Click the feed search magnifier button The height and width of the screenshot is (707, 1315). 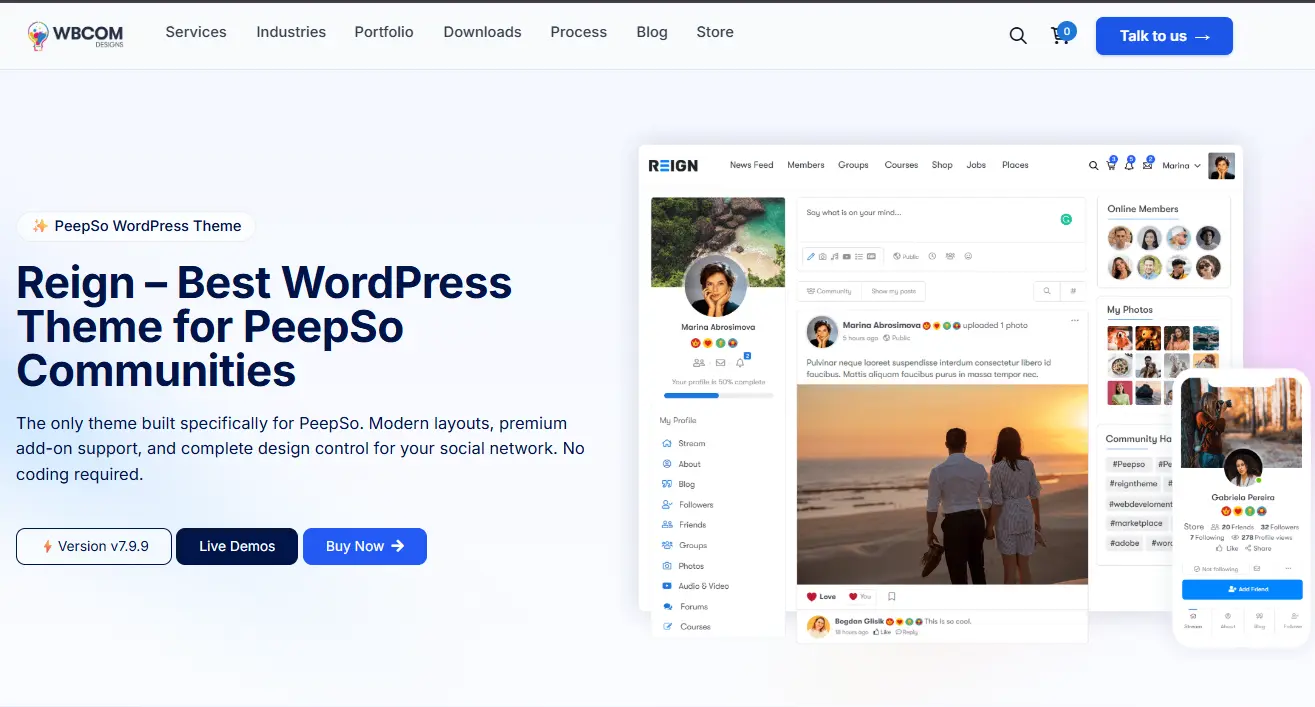pos(1047,291)
